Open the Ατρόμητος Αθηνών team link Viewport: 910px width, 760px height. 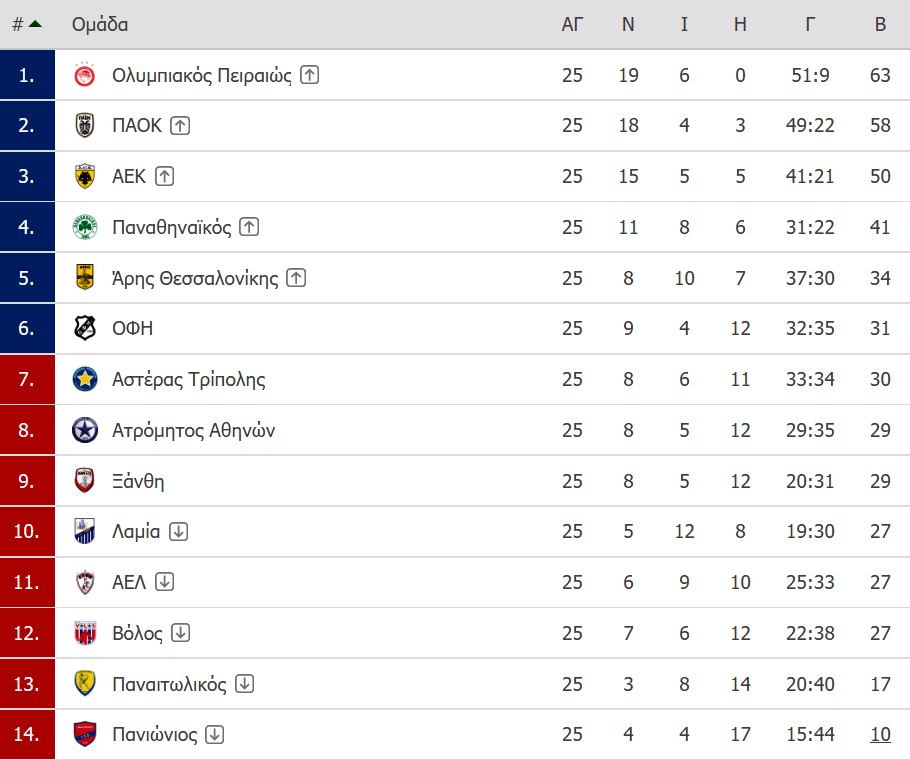tap(193, 430)
